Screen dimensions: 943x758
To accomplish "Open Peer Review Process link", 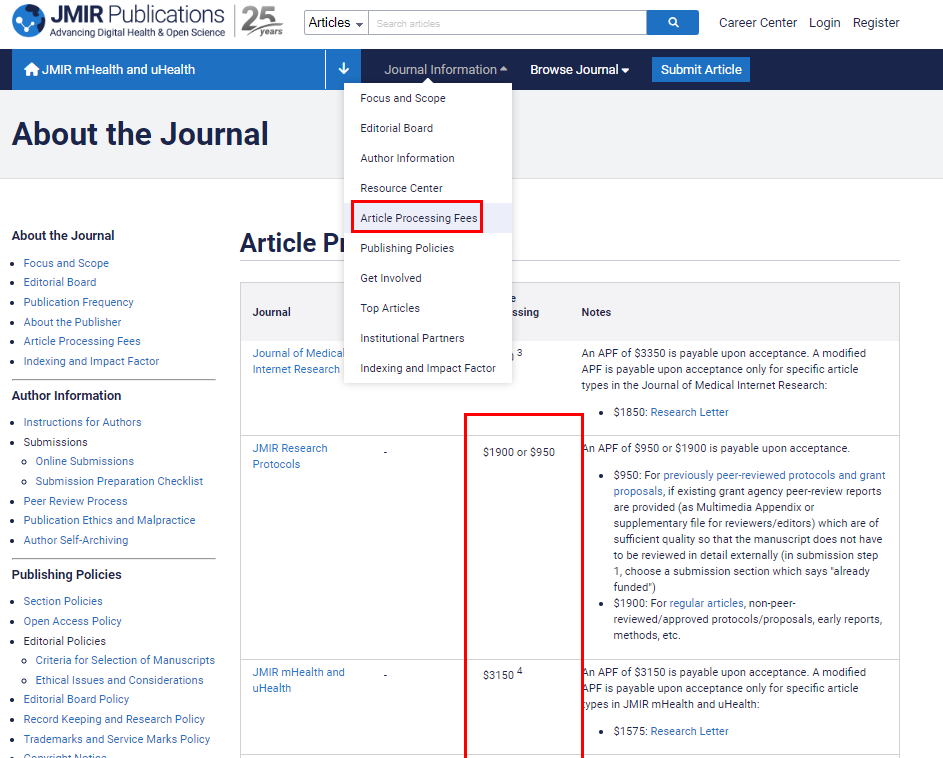I will (x=75, y=501).
